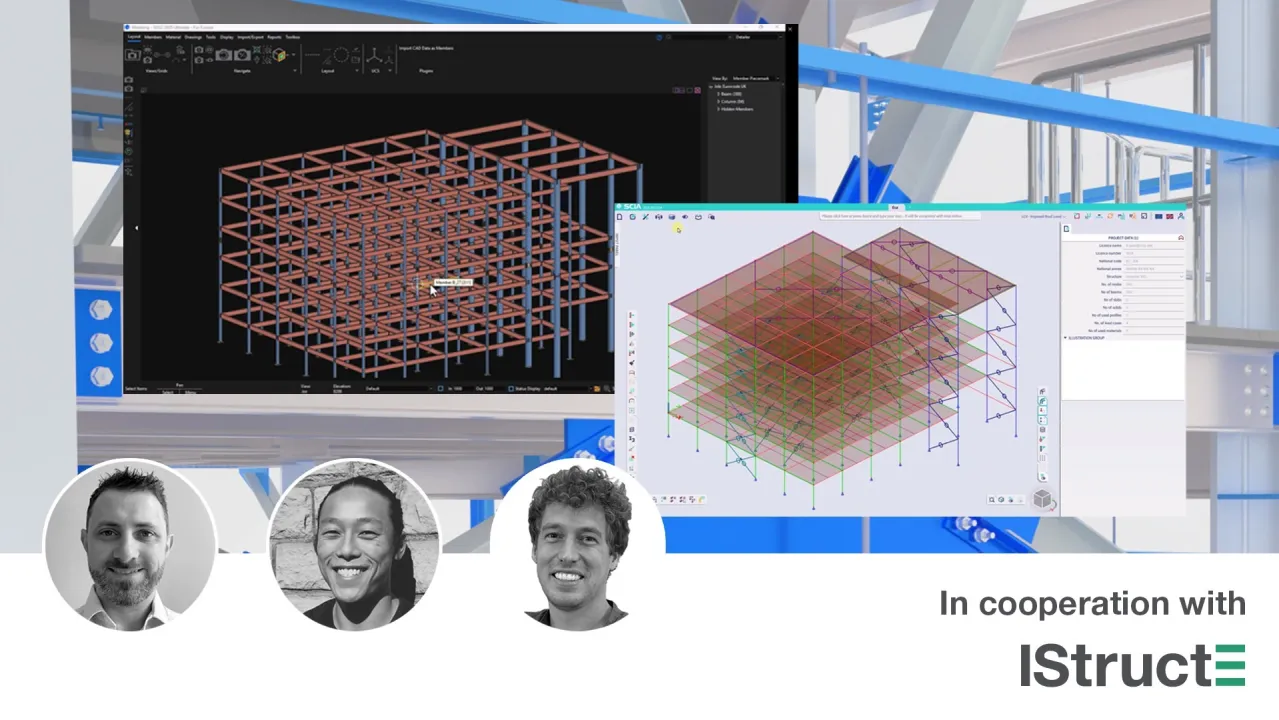Image resolution: width=1279 pixels, height=720 pixels.
Task: Click the UK flag icon in SCIA top toolbar
Action: [x=1170, y=217]
